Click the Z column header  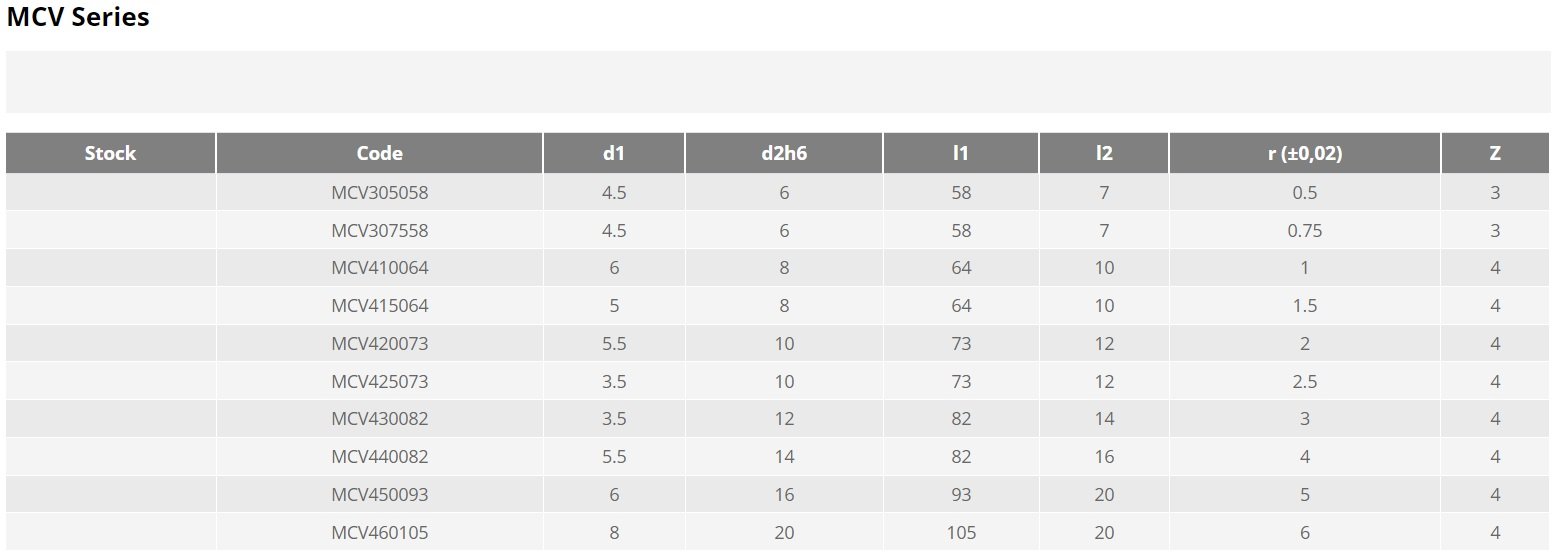coord(1494,153)
